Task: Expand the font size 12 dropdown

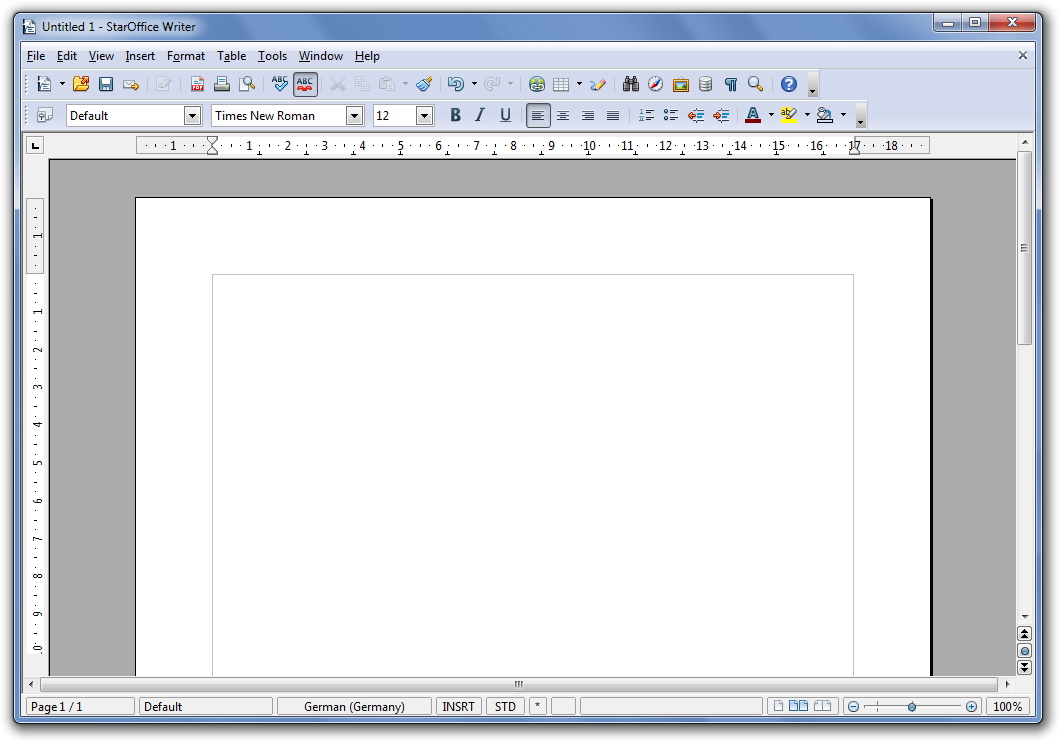Action: (424, 116)
